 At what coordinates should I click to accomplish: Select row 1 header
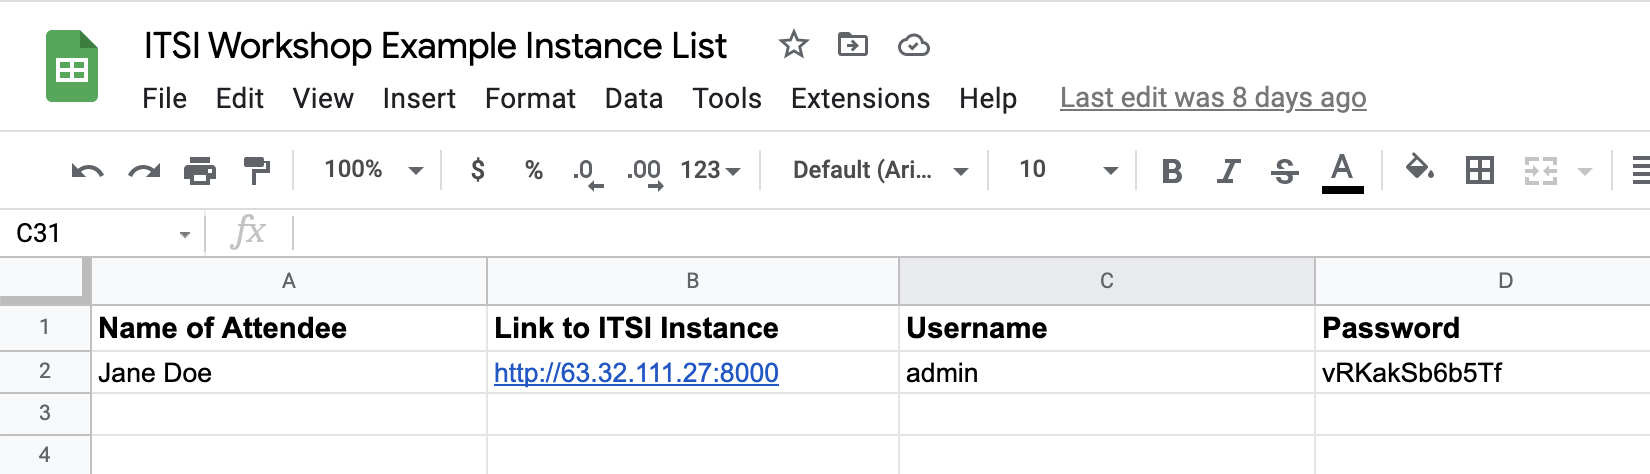(x=45, y=328)
